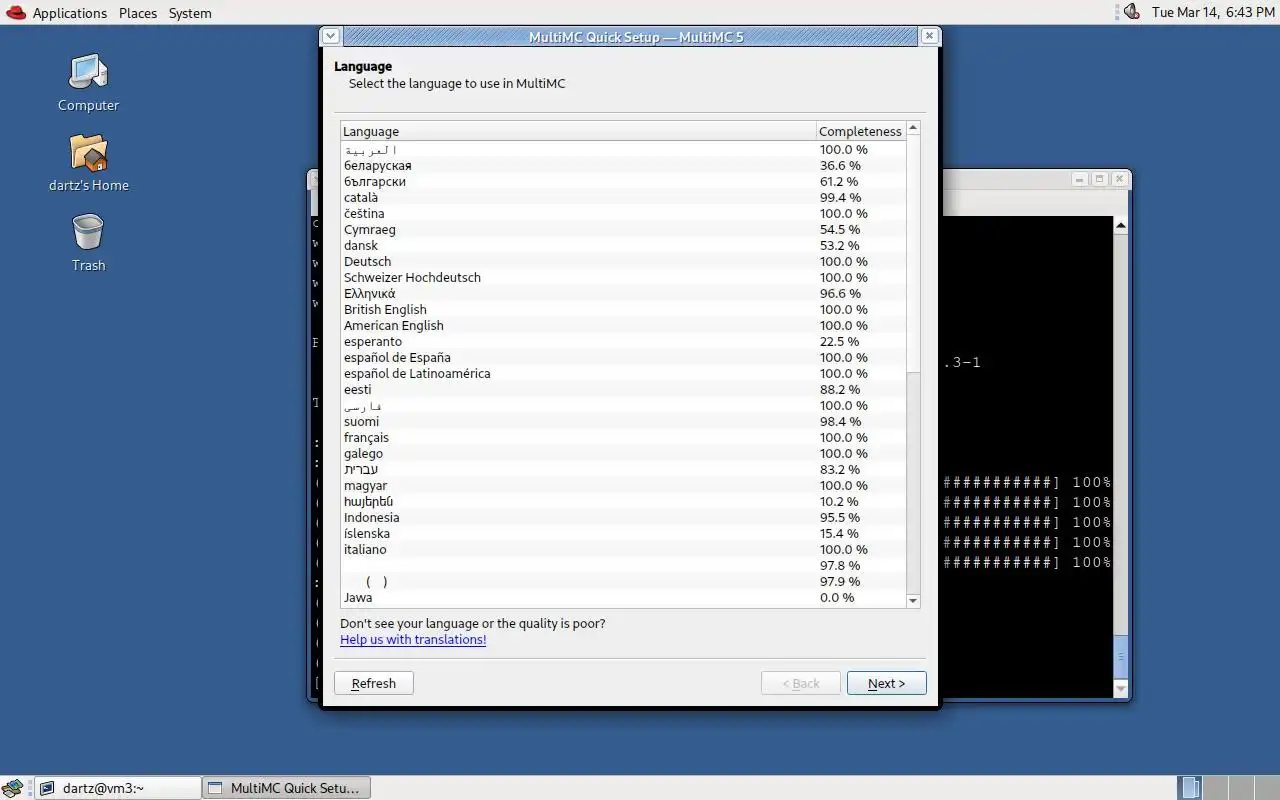This screenshot has height=800, width=1280.
Task: Click terminal window scrollbar down arrow
Action: 1121,689
